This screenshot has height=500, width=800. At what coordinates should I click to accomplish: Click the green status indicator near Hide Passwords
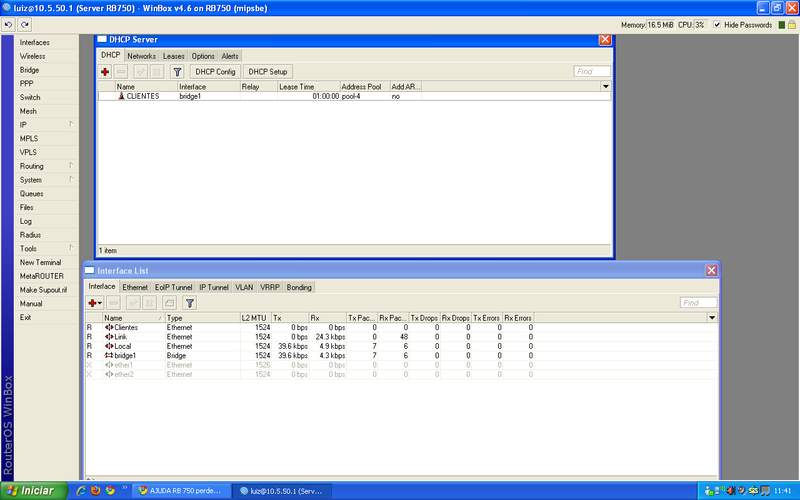[x=782, y=25]
